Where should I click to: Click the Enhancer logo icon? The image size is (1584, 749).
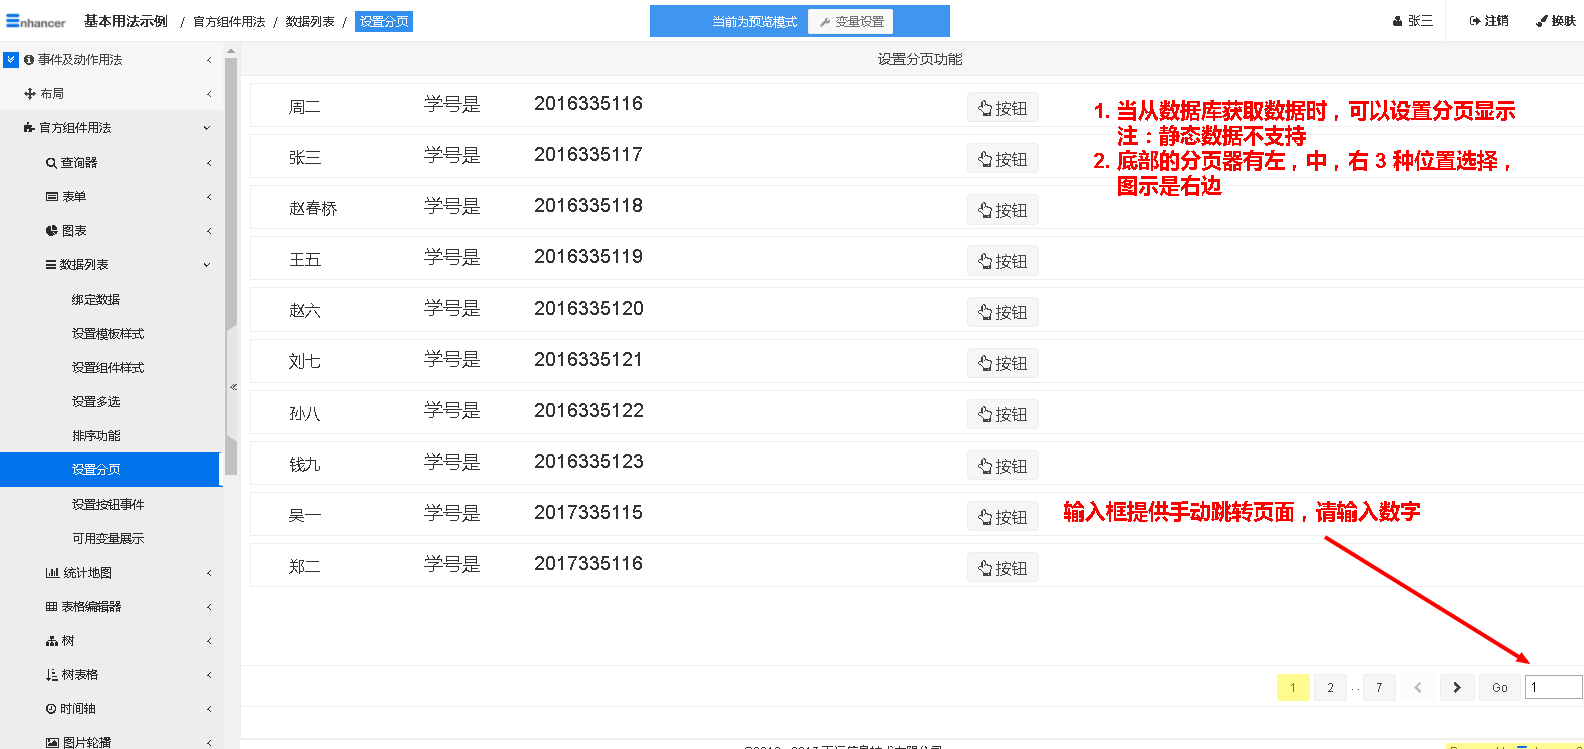[x=13, y=21]
